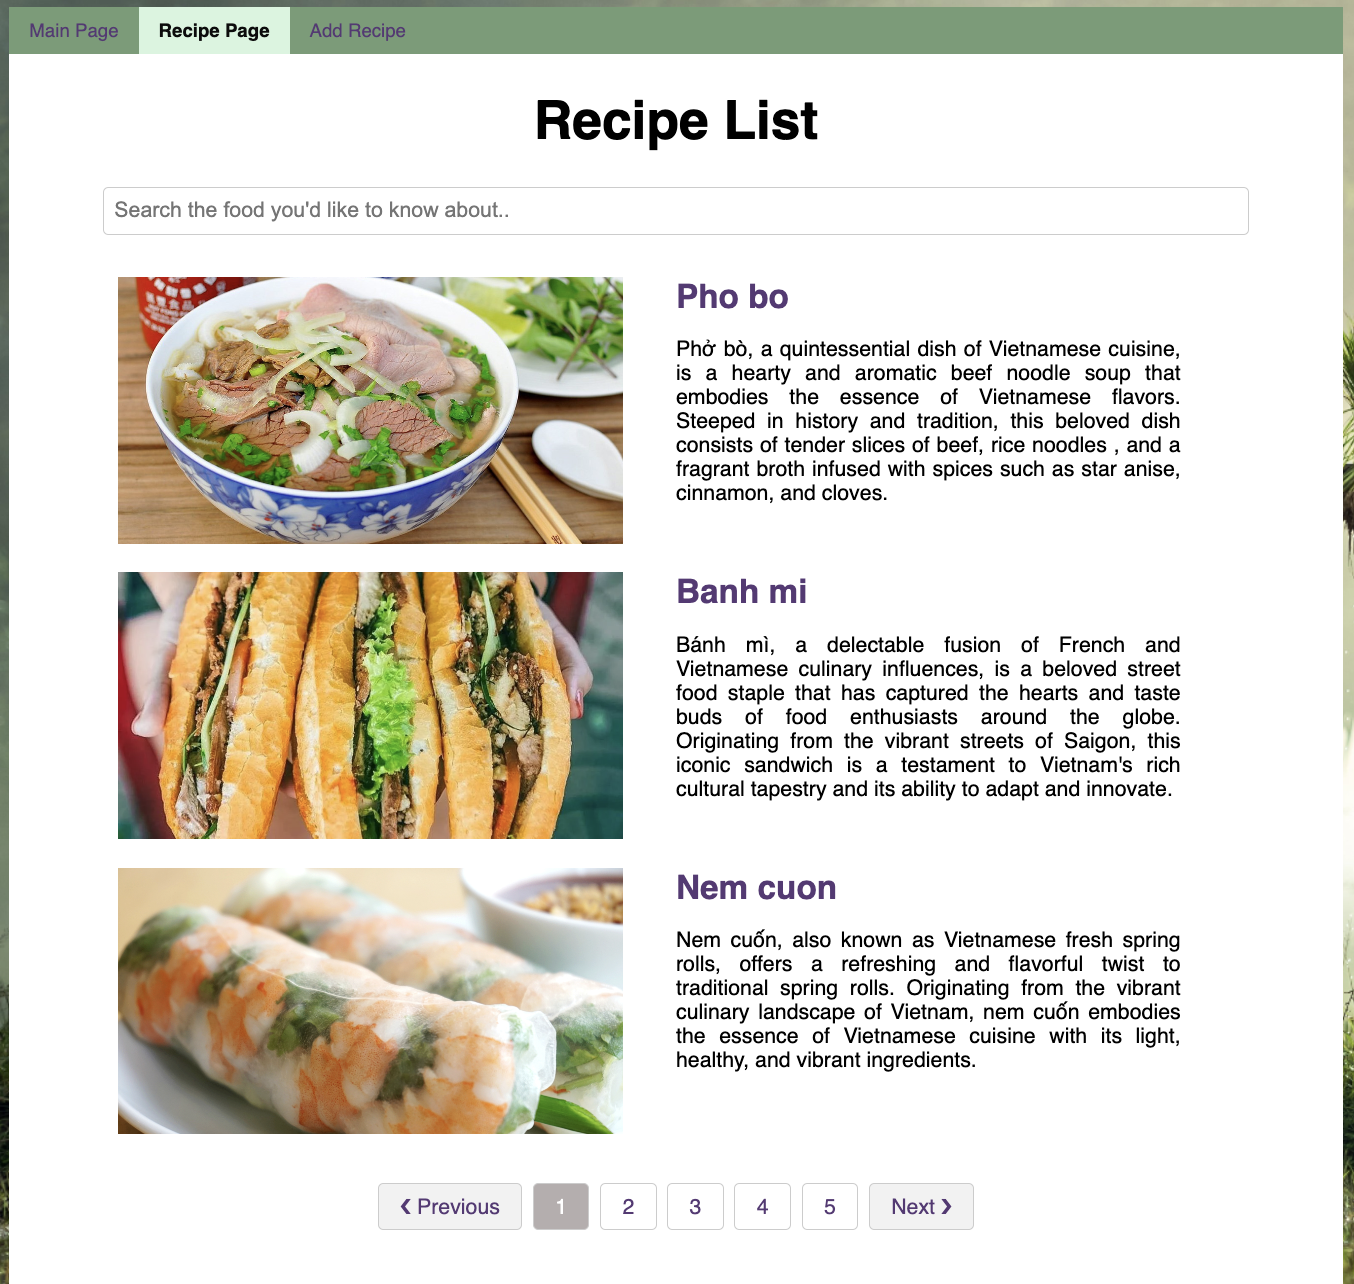Jump to page 2

coord(628,1207)
